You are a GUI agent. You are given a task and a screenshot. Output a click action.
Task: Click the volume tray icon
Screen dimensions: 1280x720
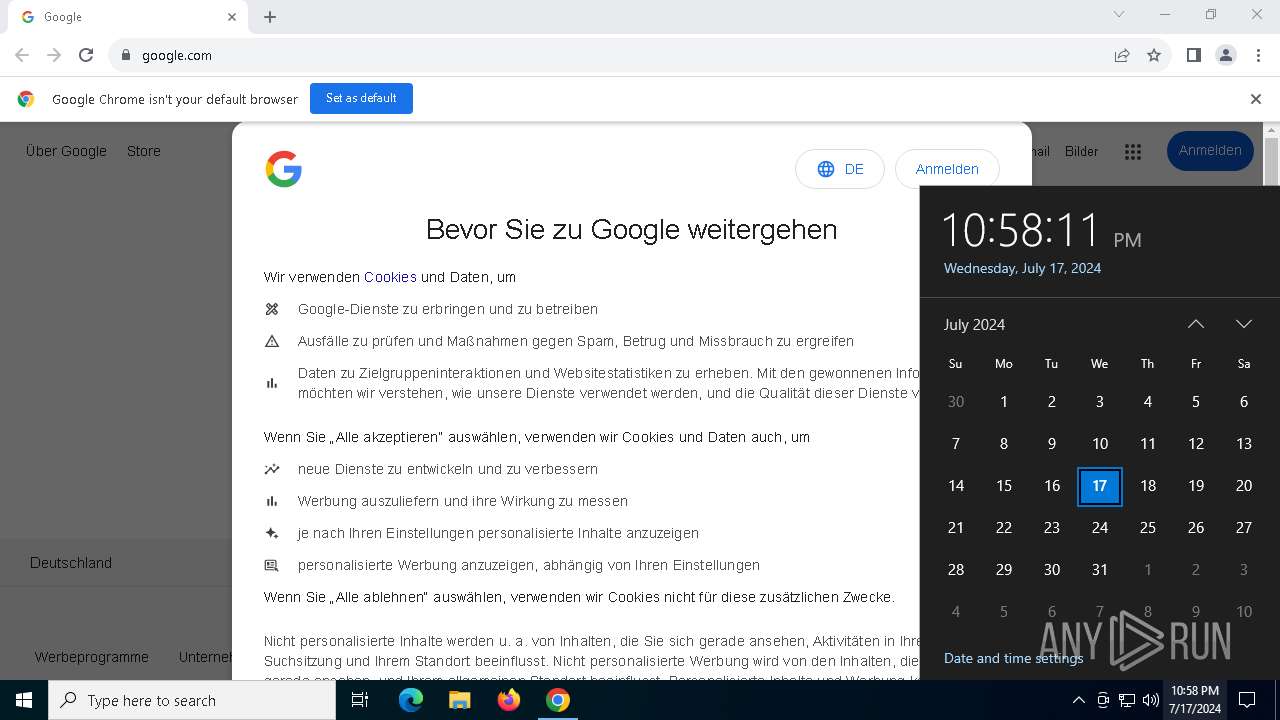(1151, 700)
